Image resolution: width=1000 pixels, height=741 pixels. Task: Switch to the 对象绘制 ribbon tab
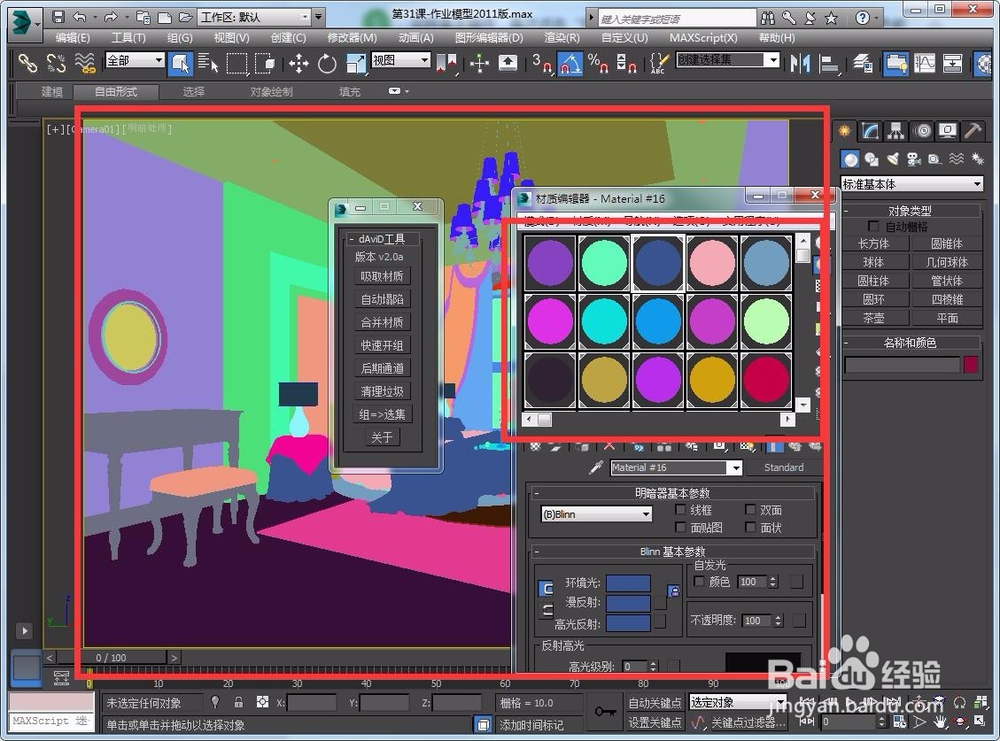coord(271,92)
